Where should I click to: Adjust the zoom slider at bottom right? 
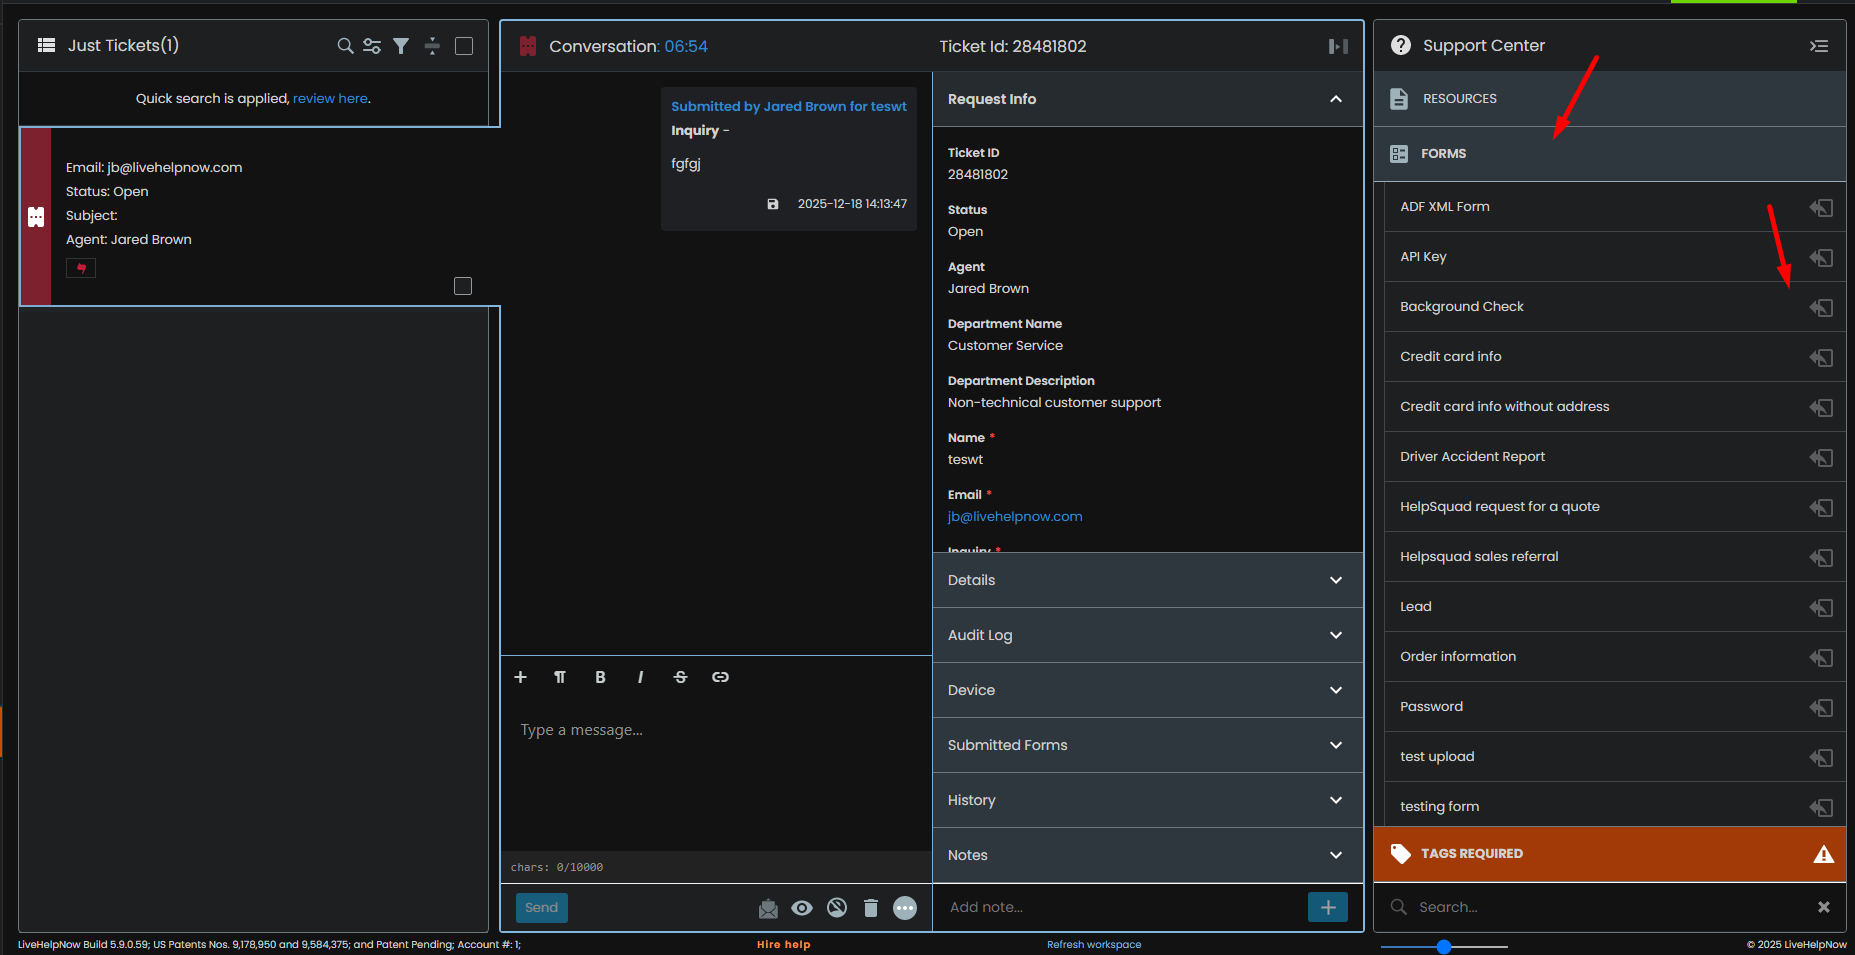point(1443,946)
